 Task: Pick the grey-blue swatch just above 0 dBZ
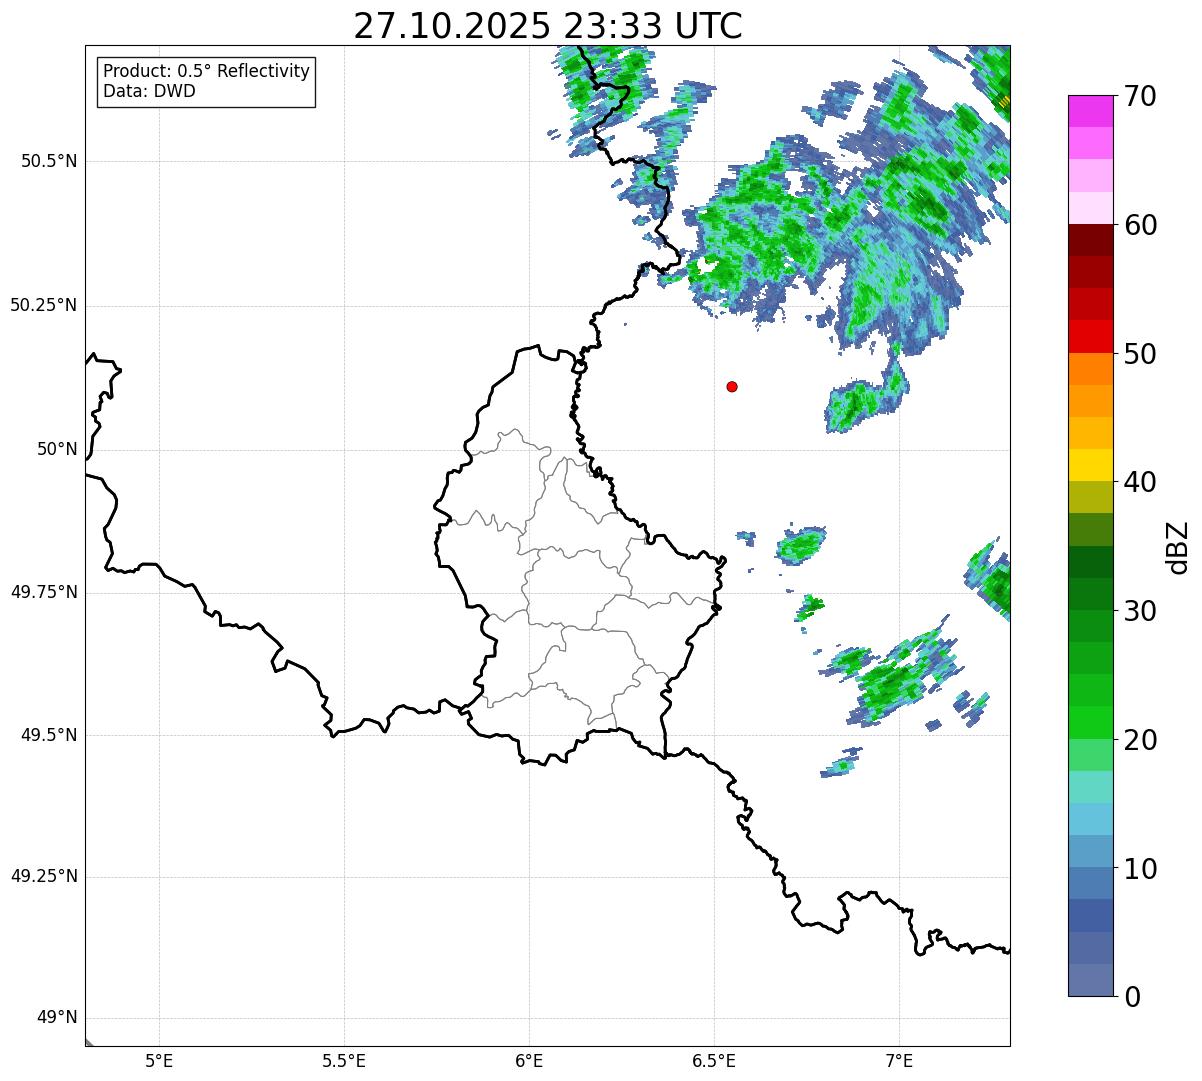click(1090, 980)
